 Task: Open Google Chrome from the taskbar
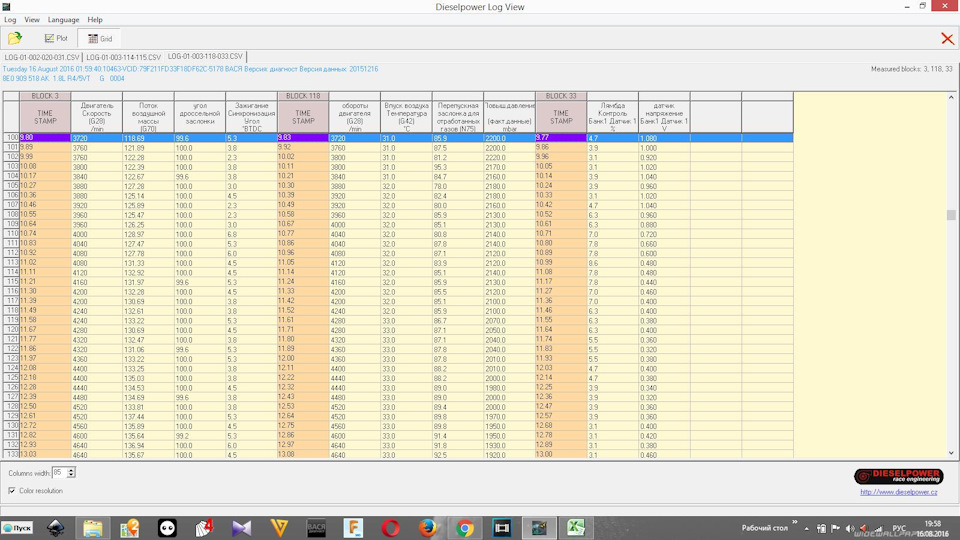click(465, 527)
